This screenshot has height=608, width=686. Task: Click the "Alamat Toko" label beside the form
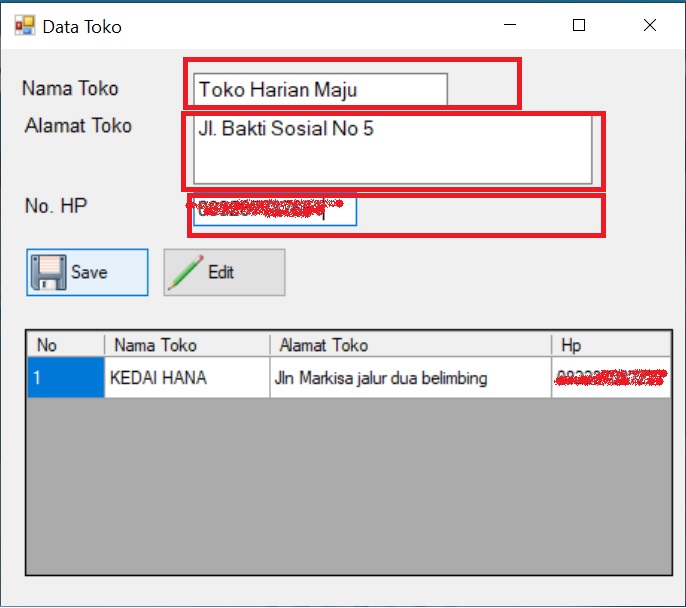tap(78, 126)
